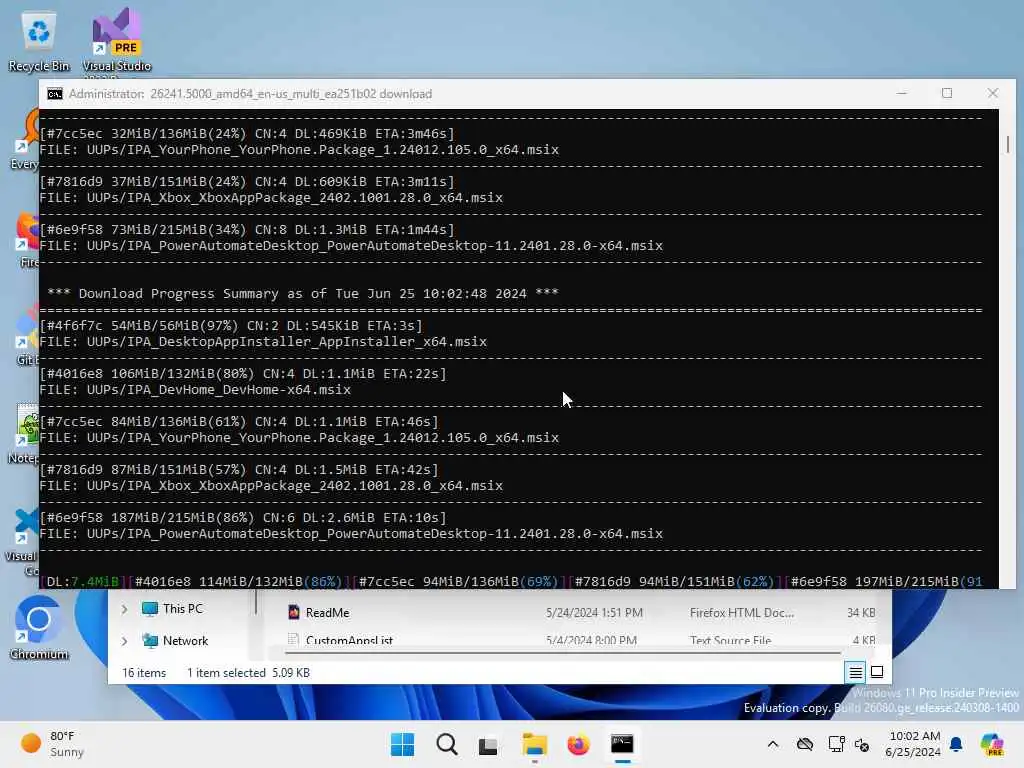This screenshot has height=768, width=1024.
Task: Open the weather widget showing 80°F Sunny
Action: coord(54,744)
